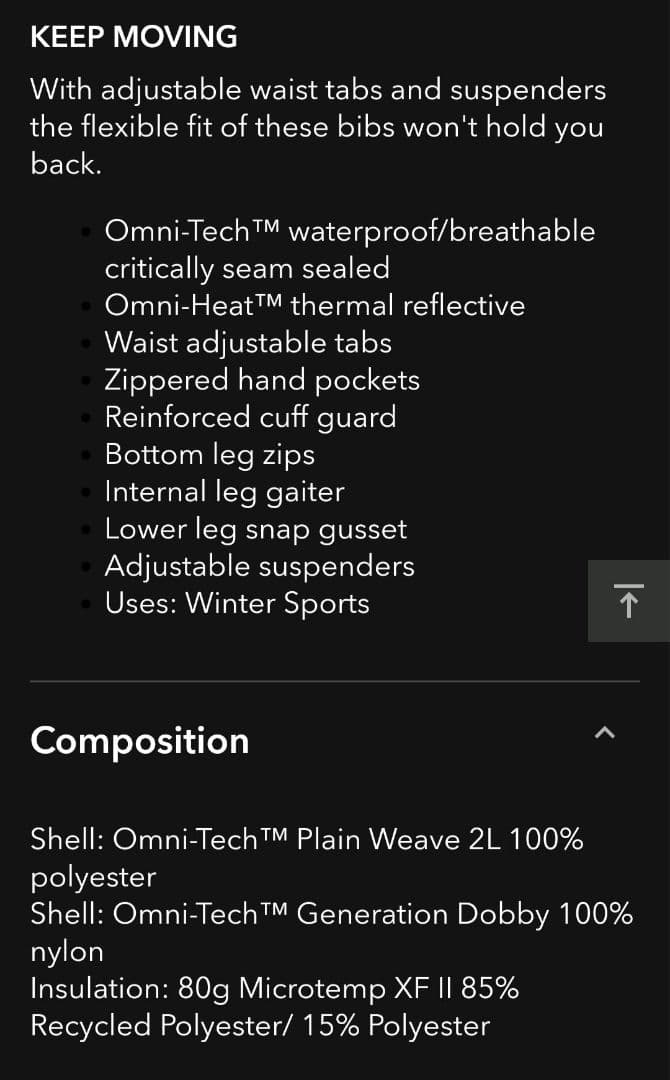Click the 80g Microtemp XF II insulation line
The width and height of the screenshot is (670, 1080).
274,988
